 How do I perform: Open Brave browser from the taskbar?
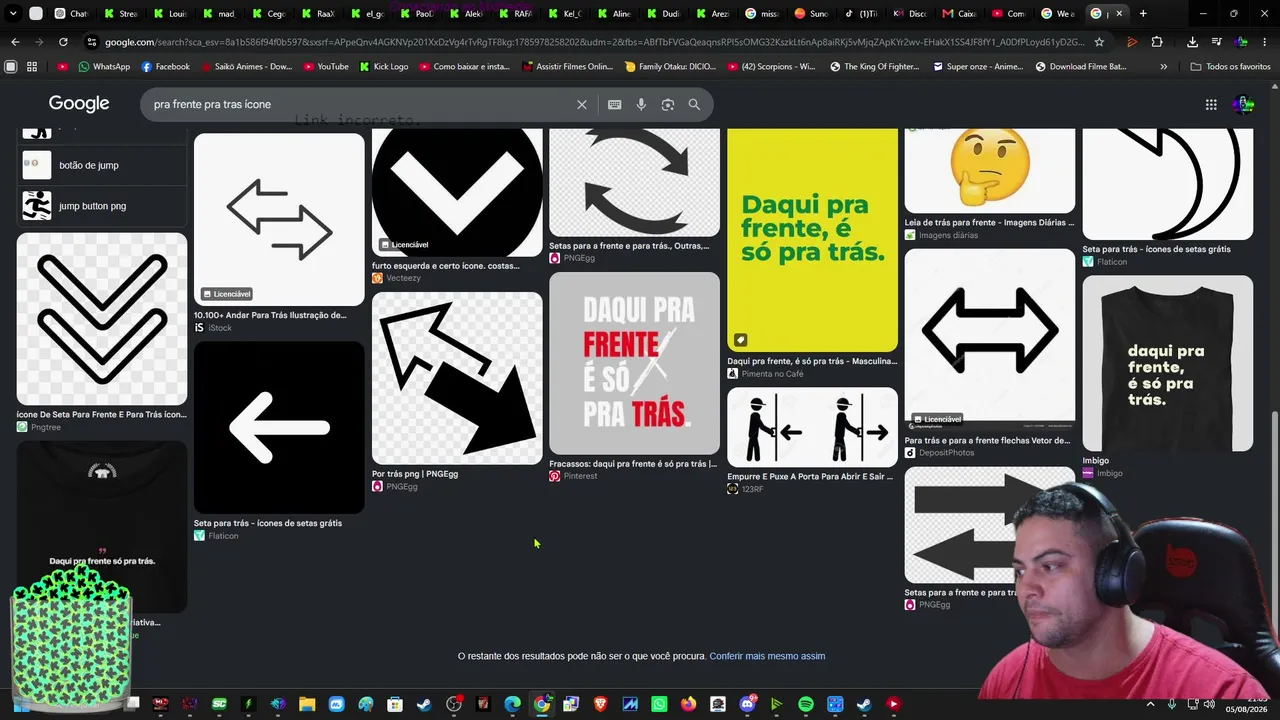(600, 704)
